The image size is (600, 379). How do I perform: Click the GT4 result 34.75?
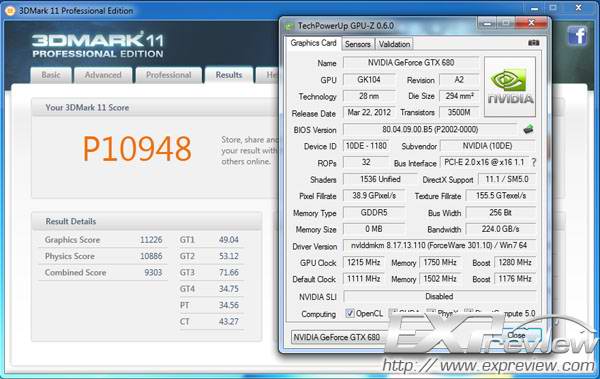tap(229, 289)
